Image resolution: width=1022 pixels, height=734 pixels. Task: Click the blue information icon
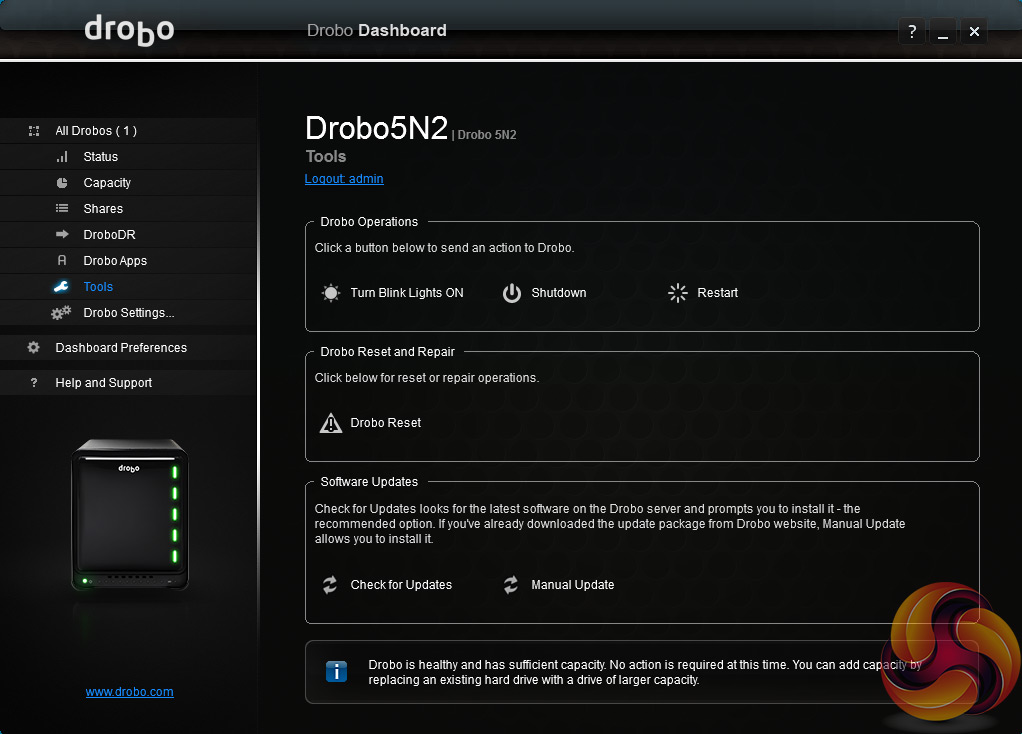(337, 672)
